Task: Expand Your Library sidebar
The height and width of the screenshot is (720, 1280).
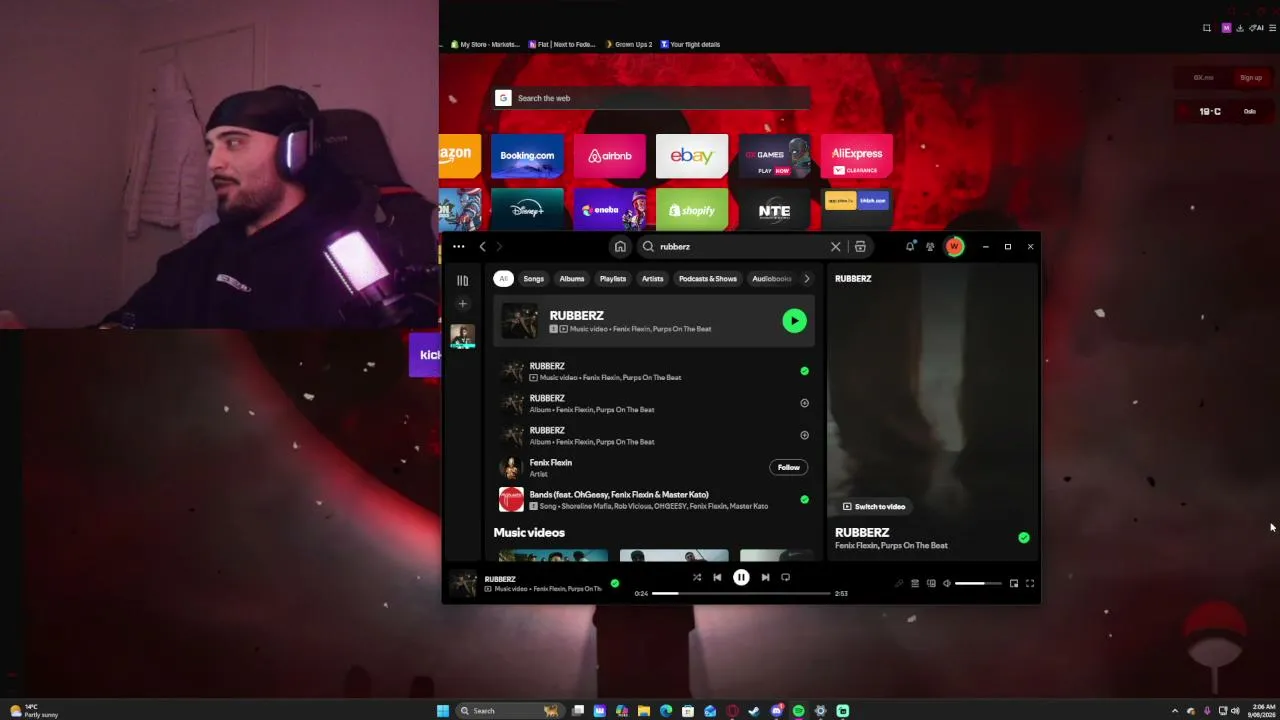Action: 462,281
